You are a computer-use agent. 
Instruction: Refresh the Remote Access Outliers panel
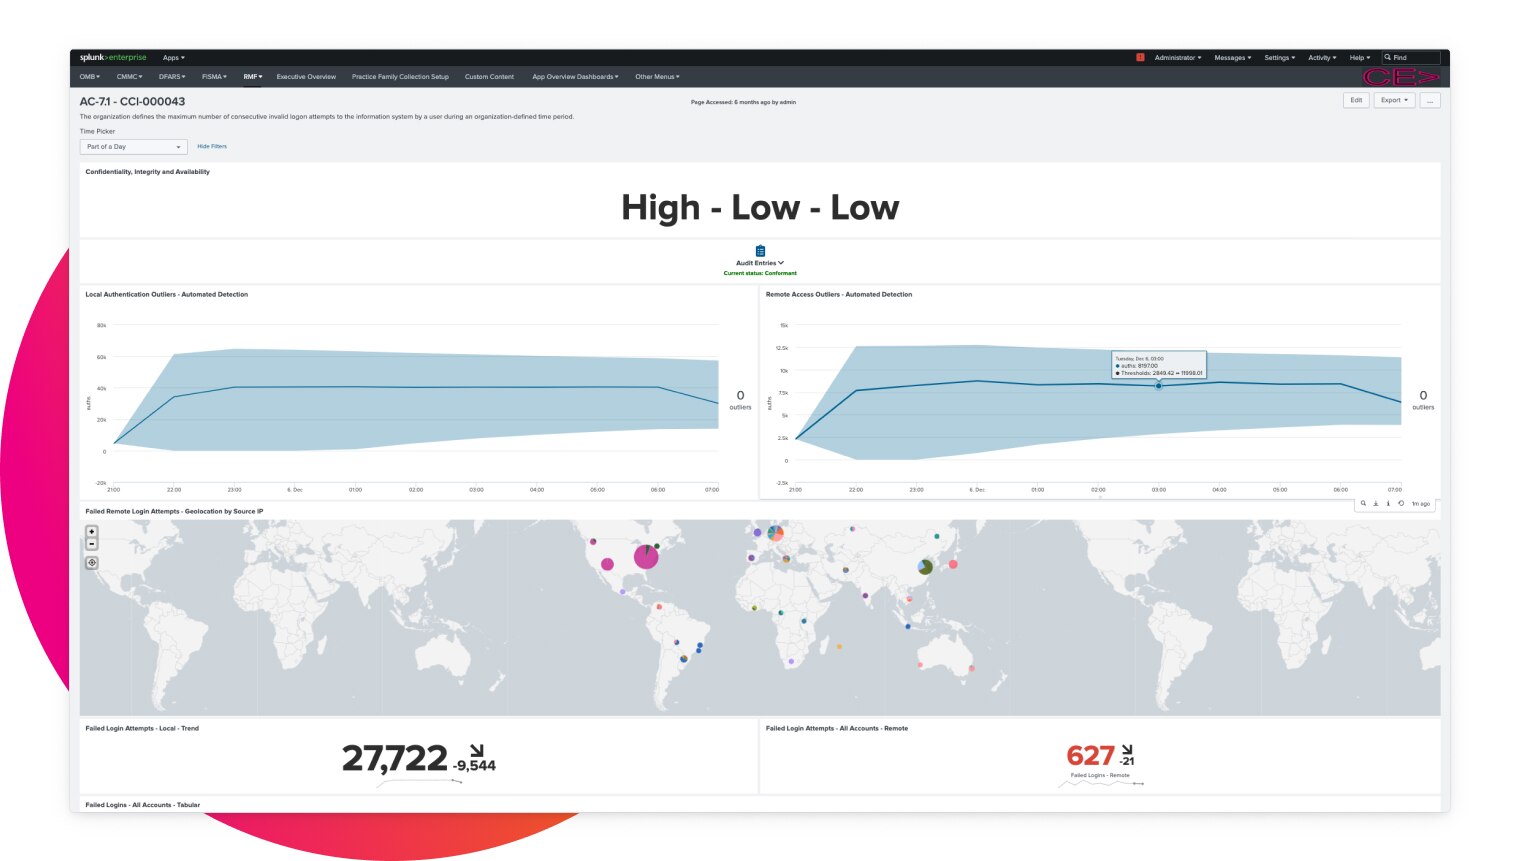1401,504
